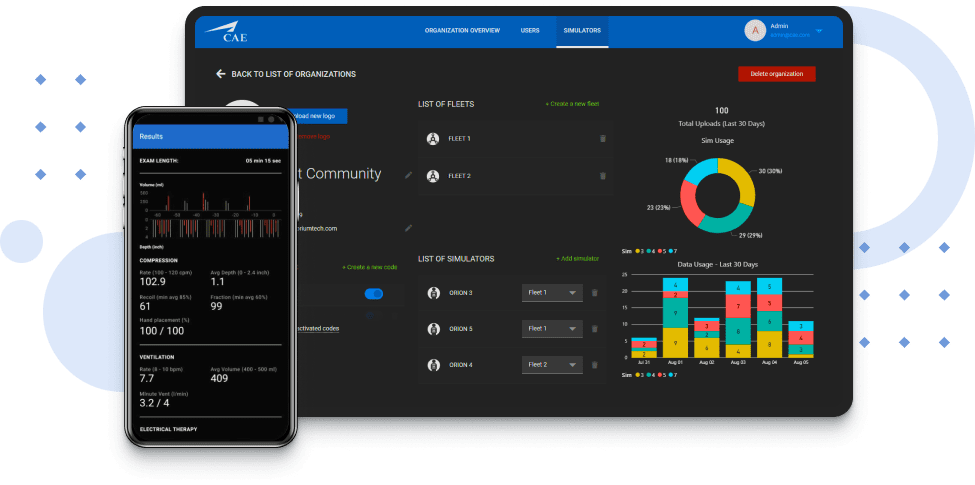The height and width of the screenshot is (485, 975).
Task: Click the compression volume chart on the phone
Action: [x=210, y=213]
